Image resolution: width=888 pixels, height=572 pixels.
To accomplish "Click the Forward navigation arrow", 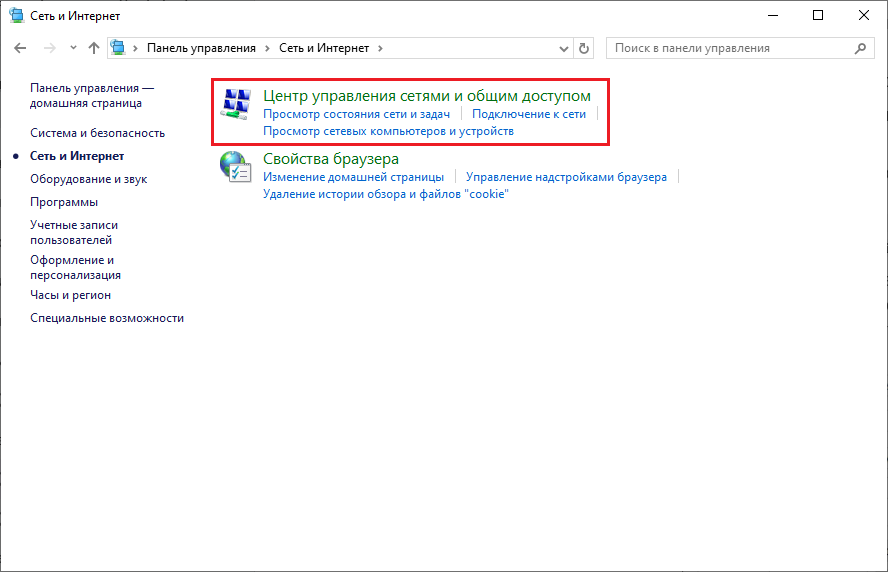I will pos(48,48).
